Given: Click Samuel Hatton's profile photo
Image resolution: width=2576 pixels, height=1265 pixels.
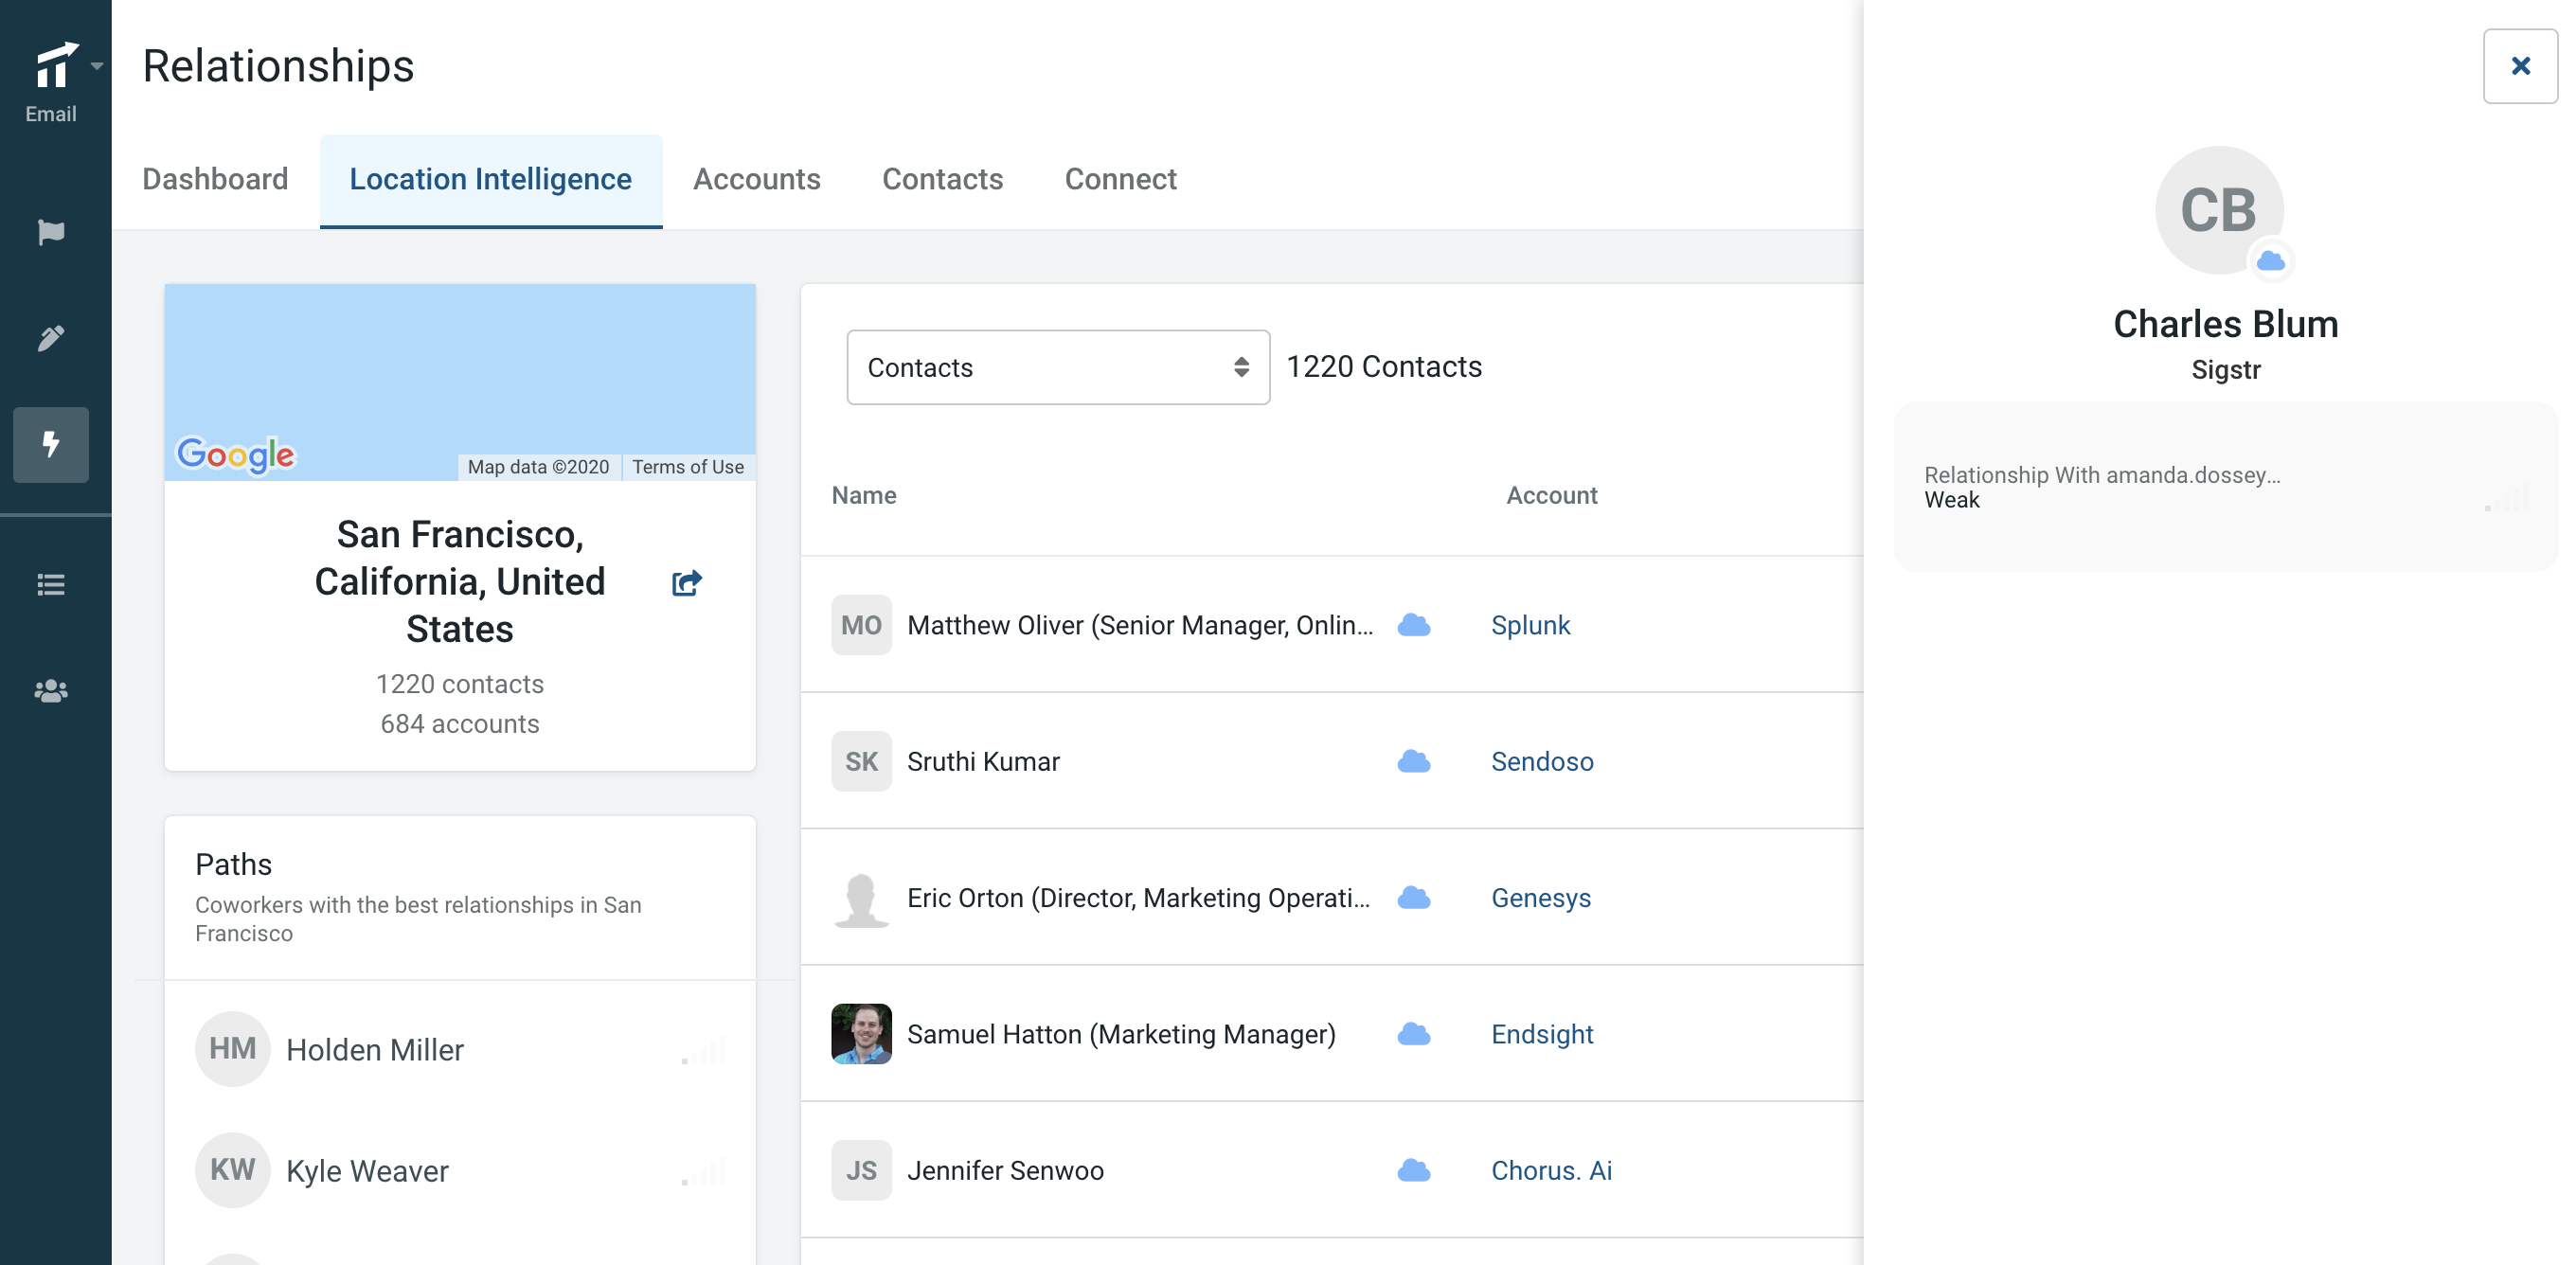Looking at the screenshot, I should [x=861, y=1033].
